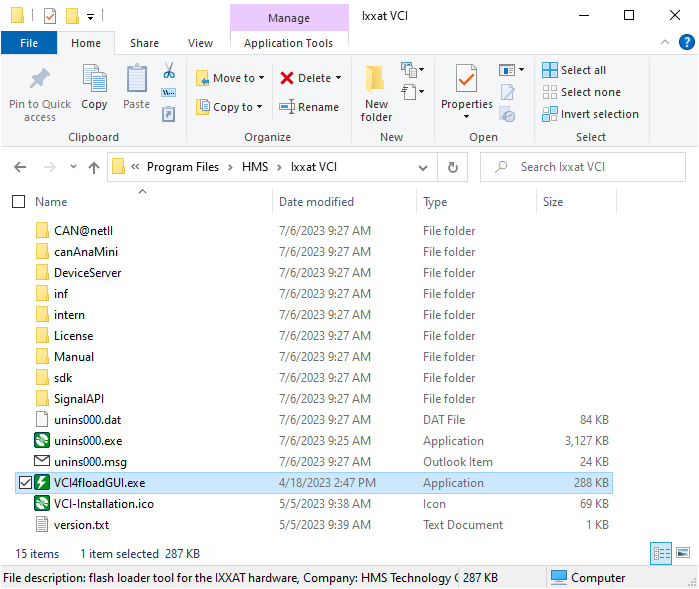Switch to the Home tab
The width and height of the screenshot is (699, 589).
point(86,43)
